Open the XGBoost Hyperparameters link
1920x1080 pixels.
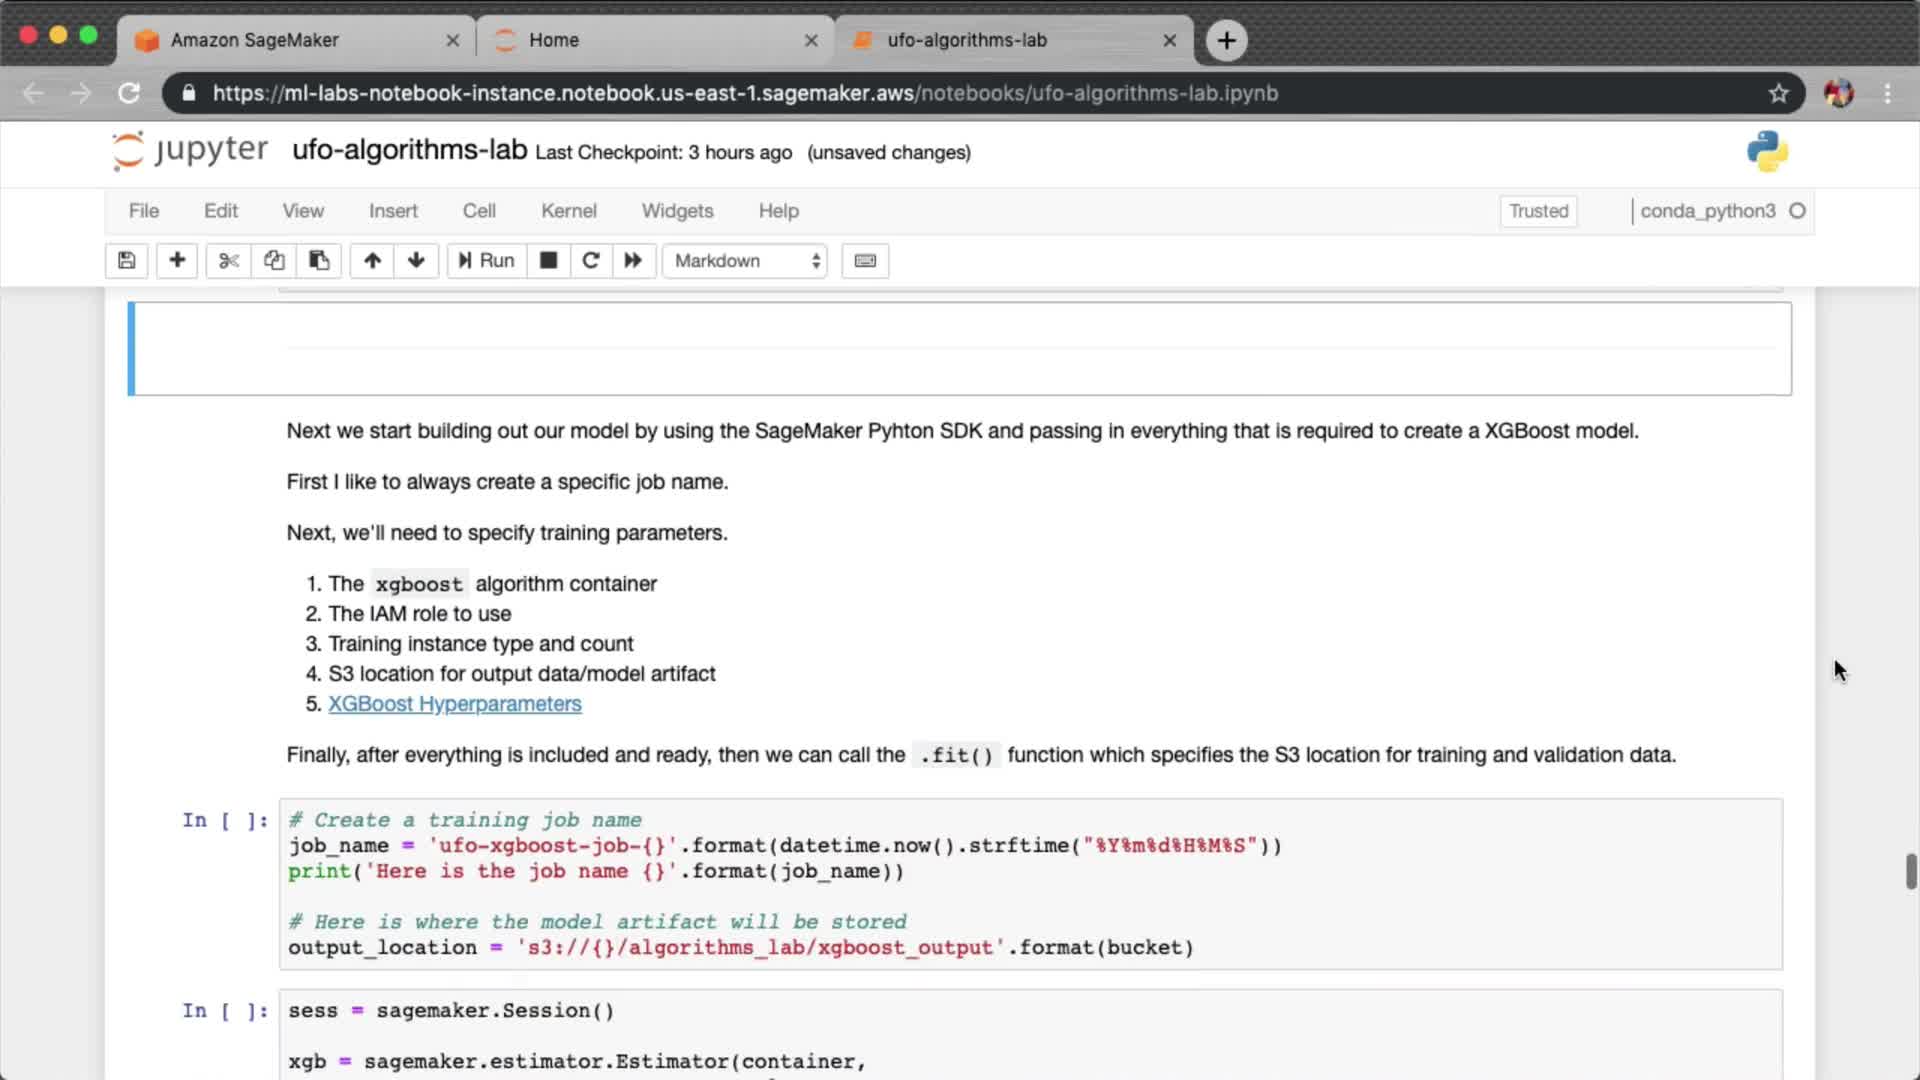(x=454, y=704)
